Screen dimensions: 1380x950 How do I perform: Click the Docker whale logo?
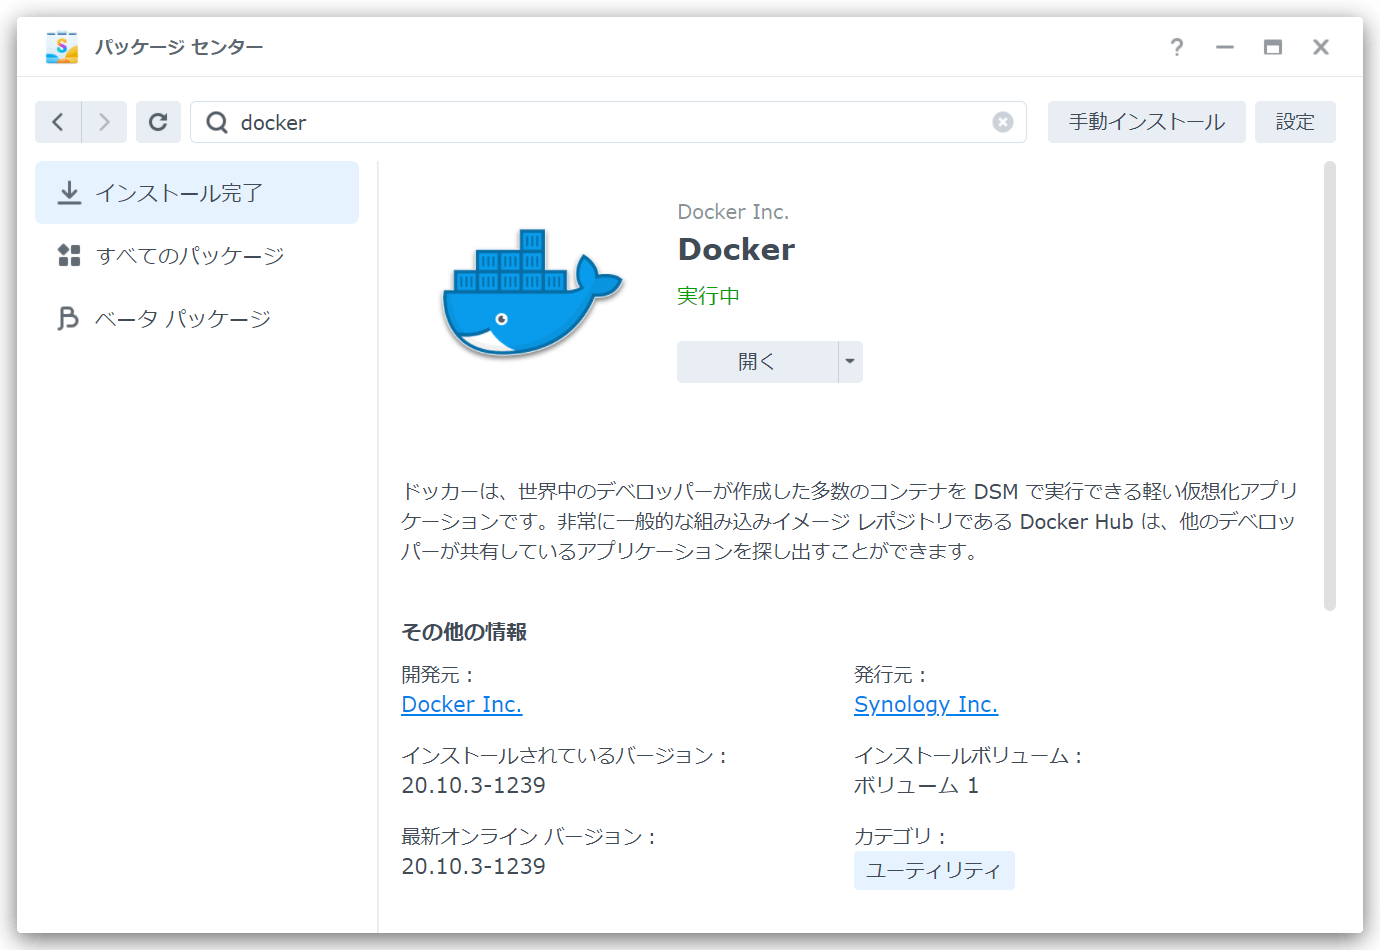click(533, 293)
